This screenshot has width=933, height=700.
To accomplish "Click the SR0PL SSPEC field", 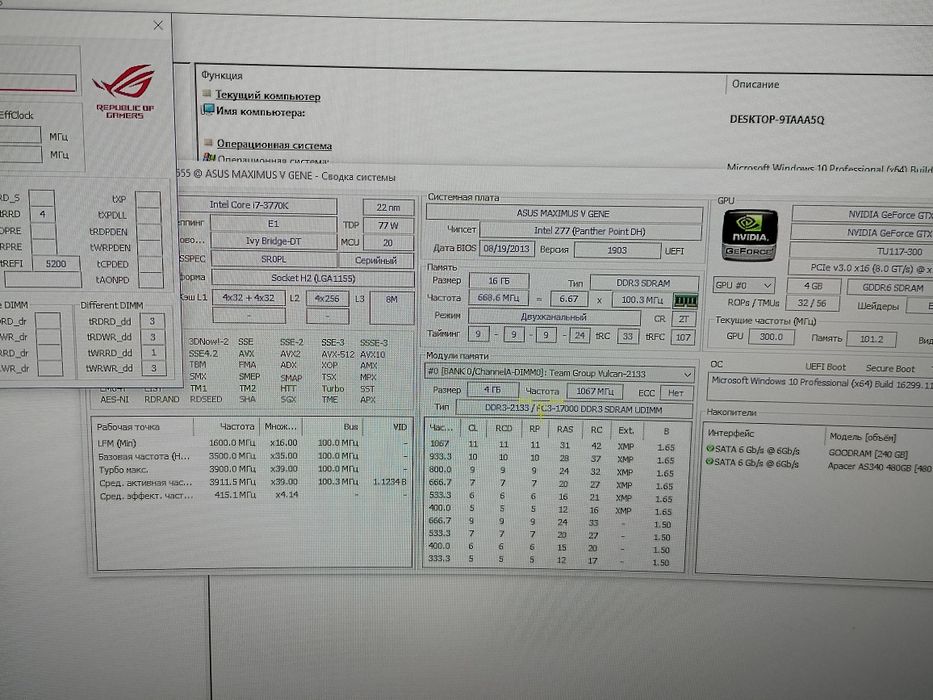I will [274, 260].
